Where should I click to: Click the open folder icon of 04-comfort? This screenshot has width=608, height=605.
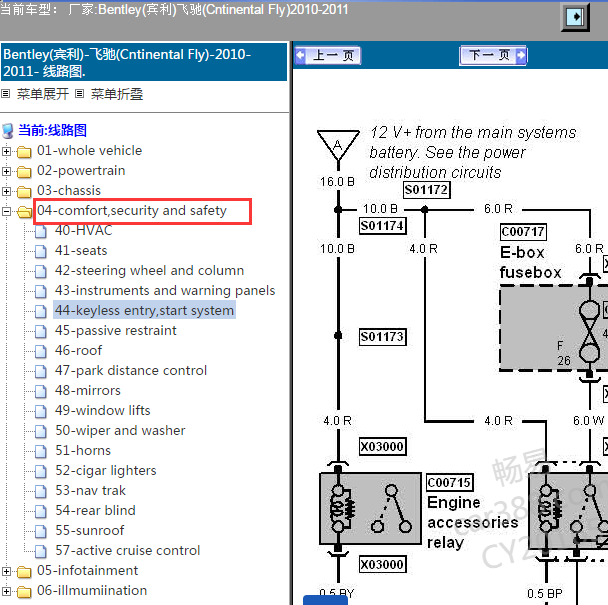point(24,212)
